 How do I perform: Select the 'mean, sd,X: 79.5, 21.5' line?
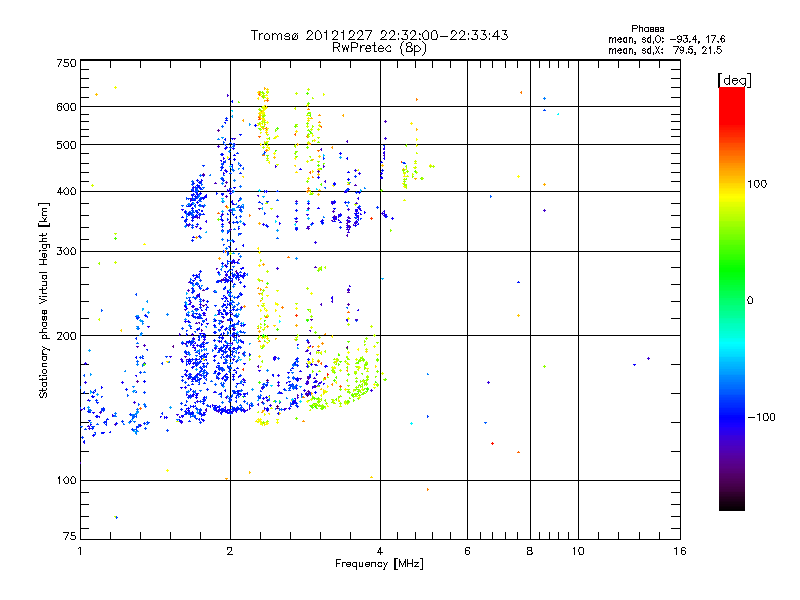pos(665,50)
